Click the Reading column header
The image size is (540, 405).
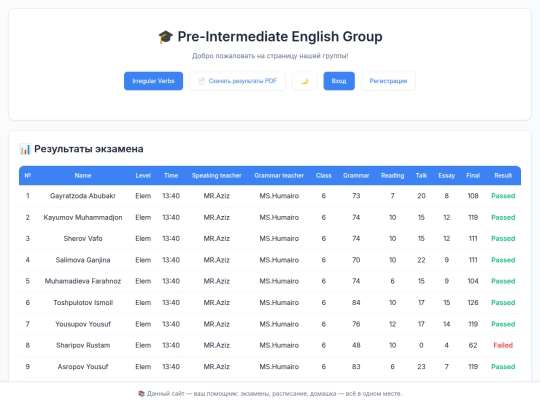(392, 176)
